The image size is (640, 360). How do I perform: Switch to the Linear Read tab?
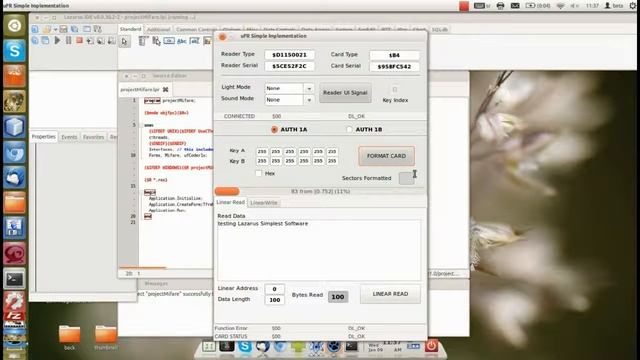(x=230, y=202)
